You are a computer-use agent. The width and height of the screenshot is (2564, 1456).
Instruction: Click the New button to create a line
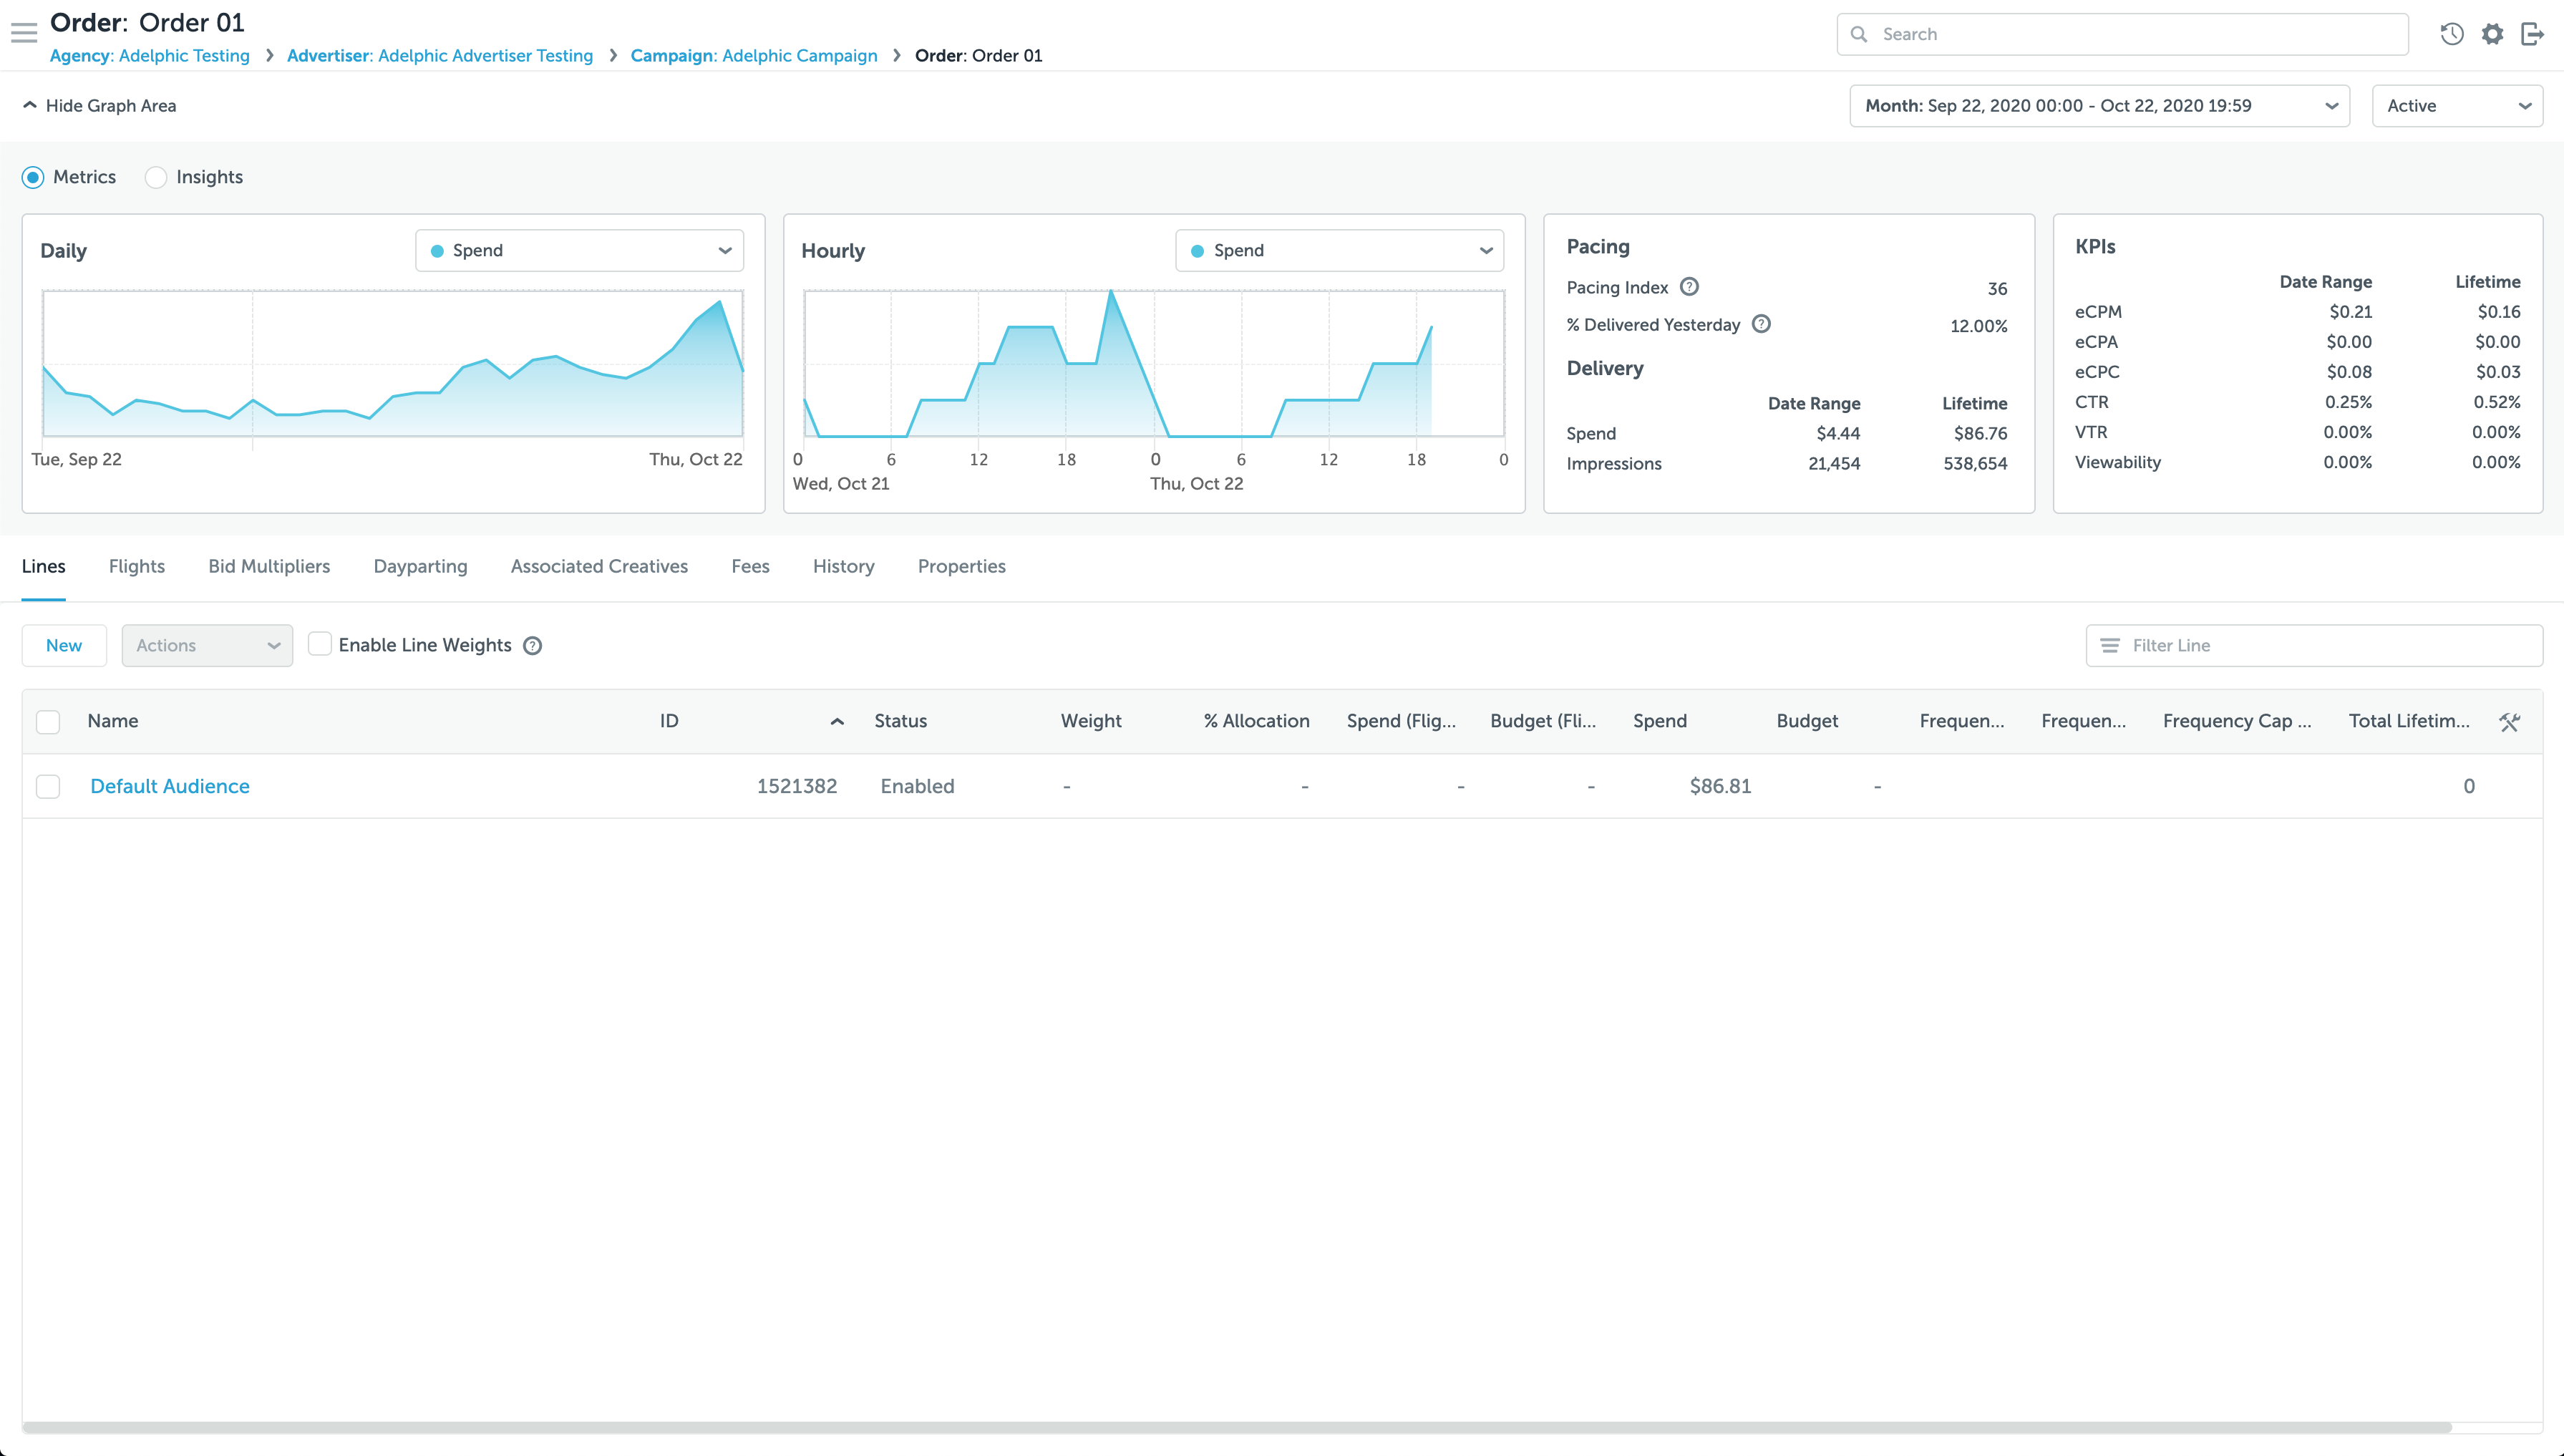(x=63, y=645)
